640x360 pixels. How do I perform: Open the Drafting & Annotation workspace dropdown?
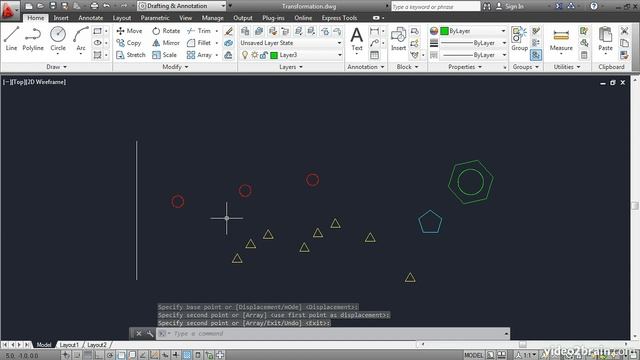point(182,6)
